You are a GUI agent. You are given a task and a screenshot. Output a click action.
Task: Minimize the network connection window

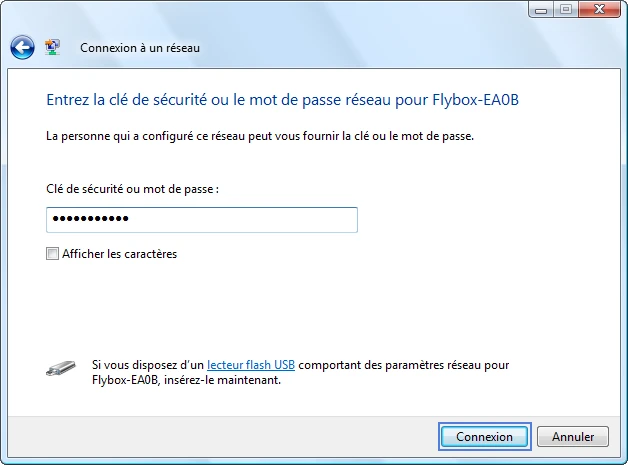541,10
